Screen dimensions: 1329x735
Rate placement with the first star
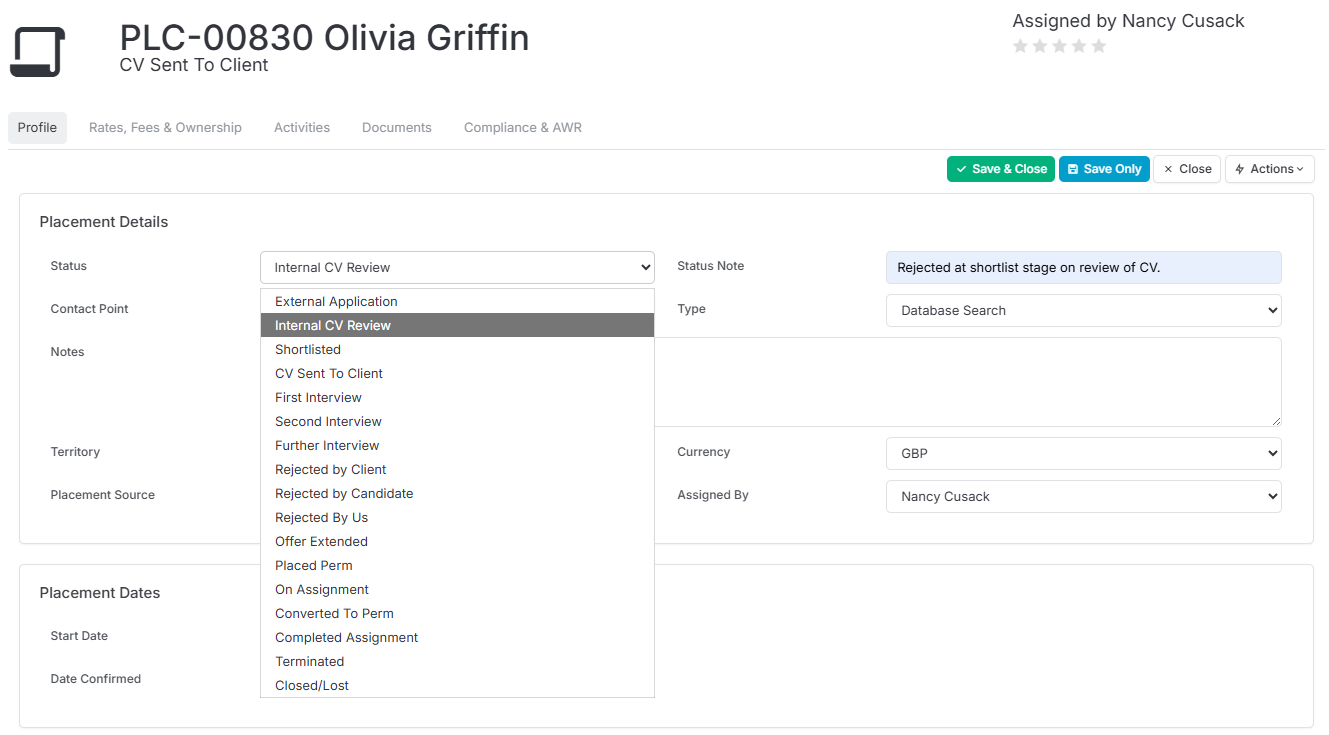click(x=1021, y=46)
